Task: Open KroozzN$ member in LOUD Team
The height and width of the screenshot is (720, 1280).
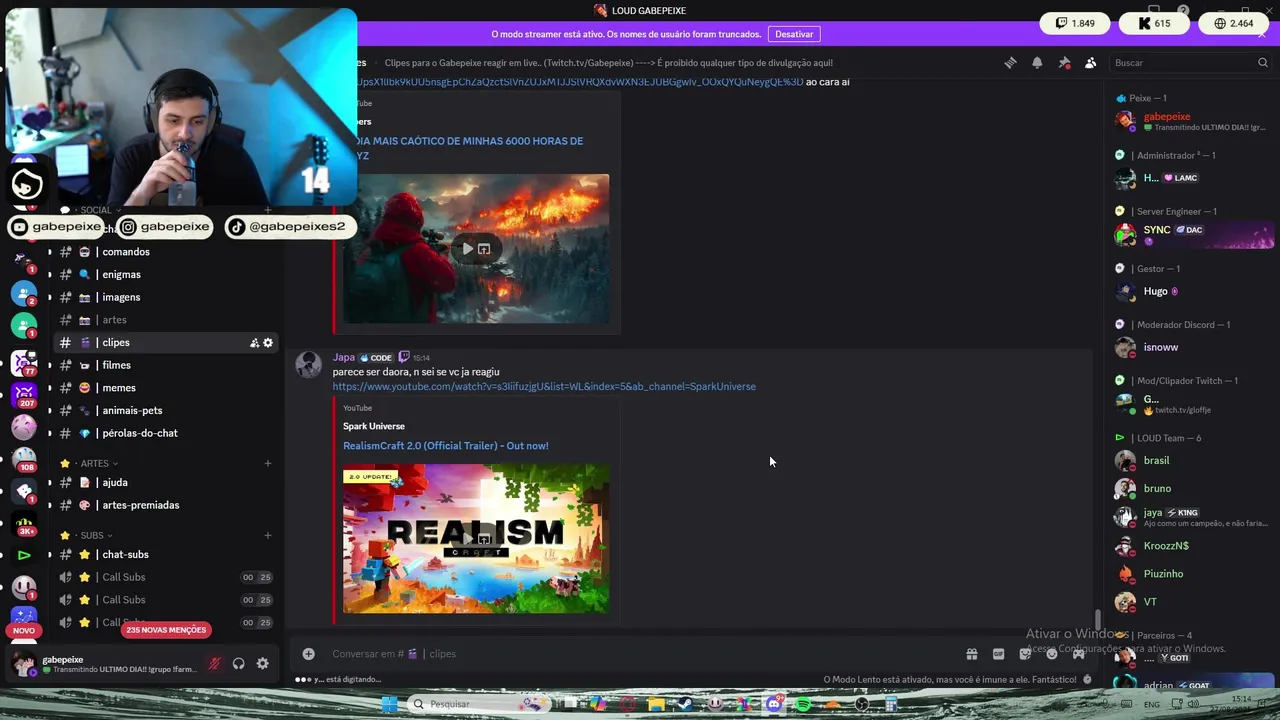Action: coord(1194,546)
